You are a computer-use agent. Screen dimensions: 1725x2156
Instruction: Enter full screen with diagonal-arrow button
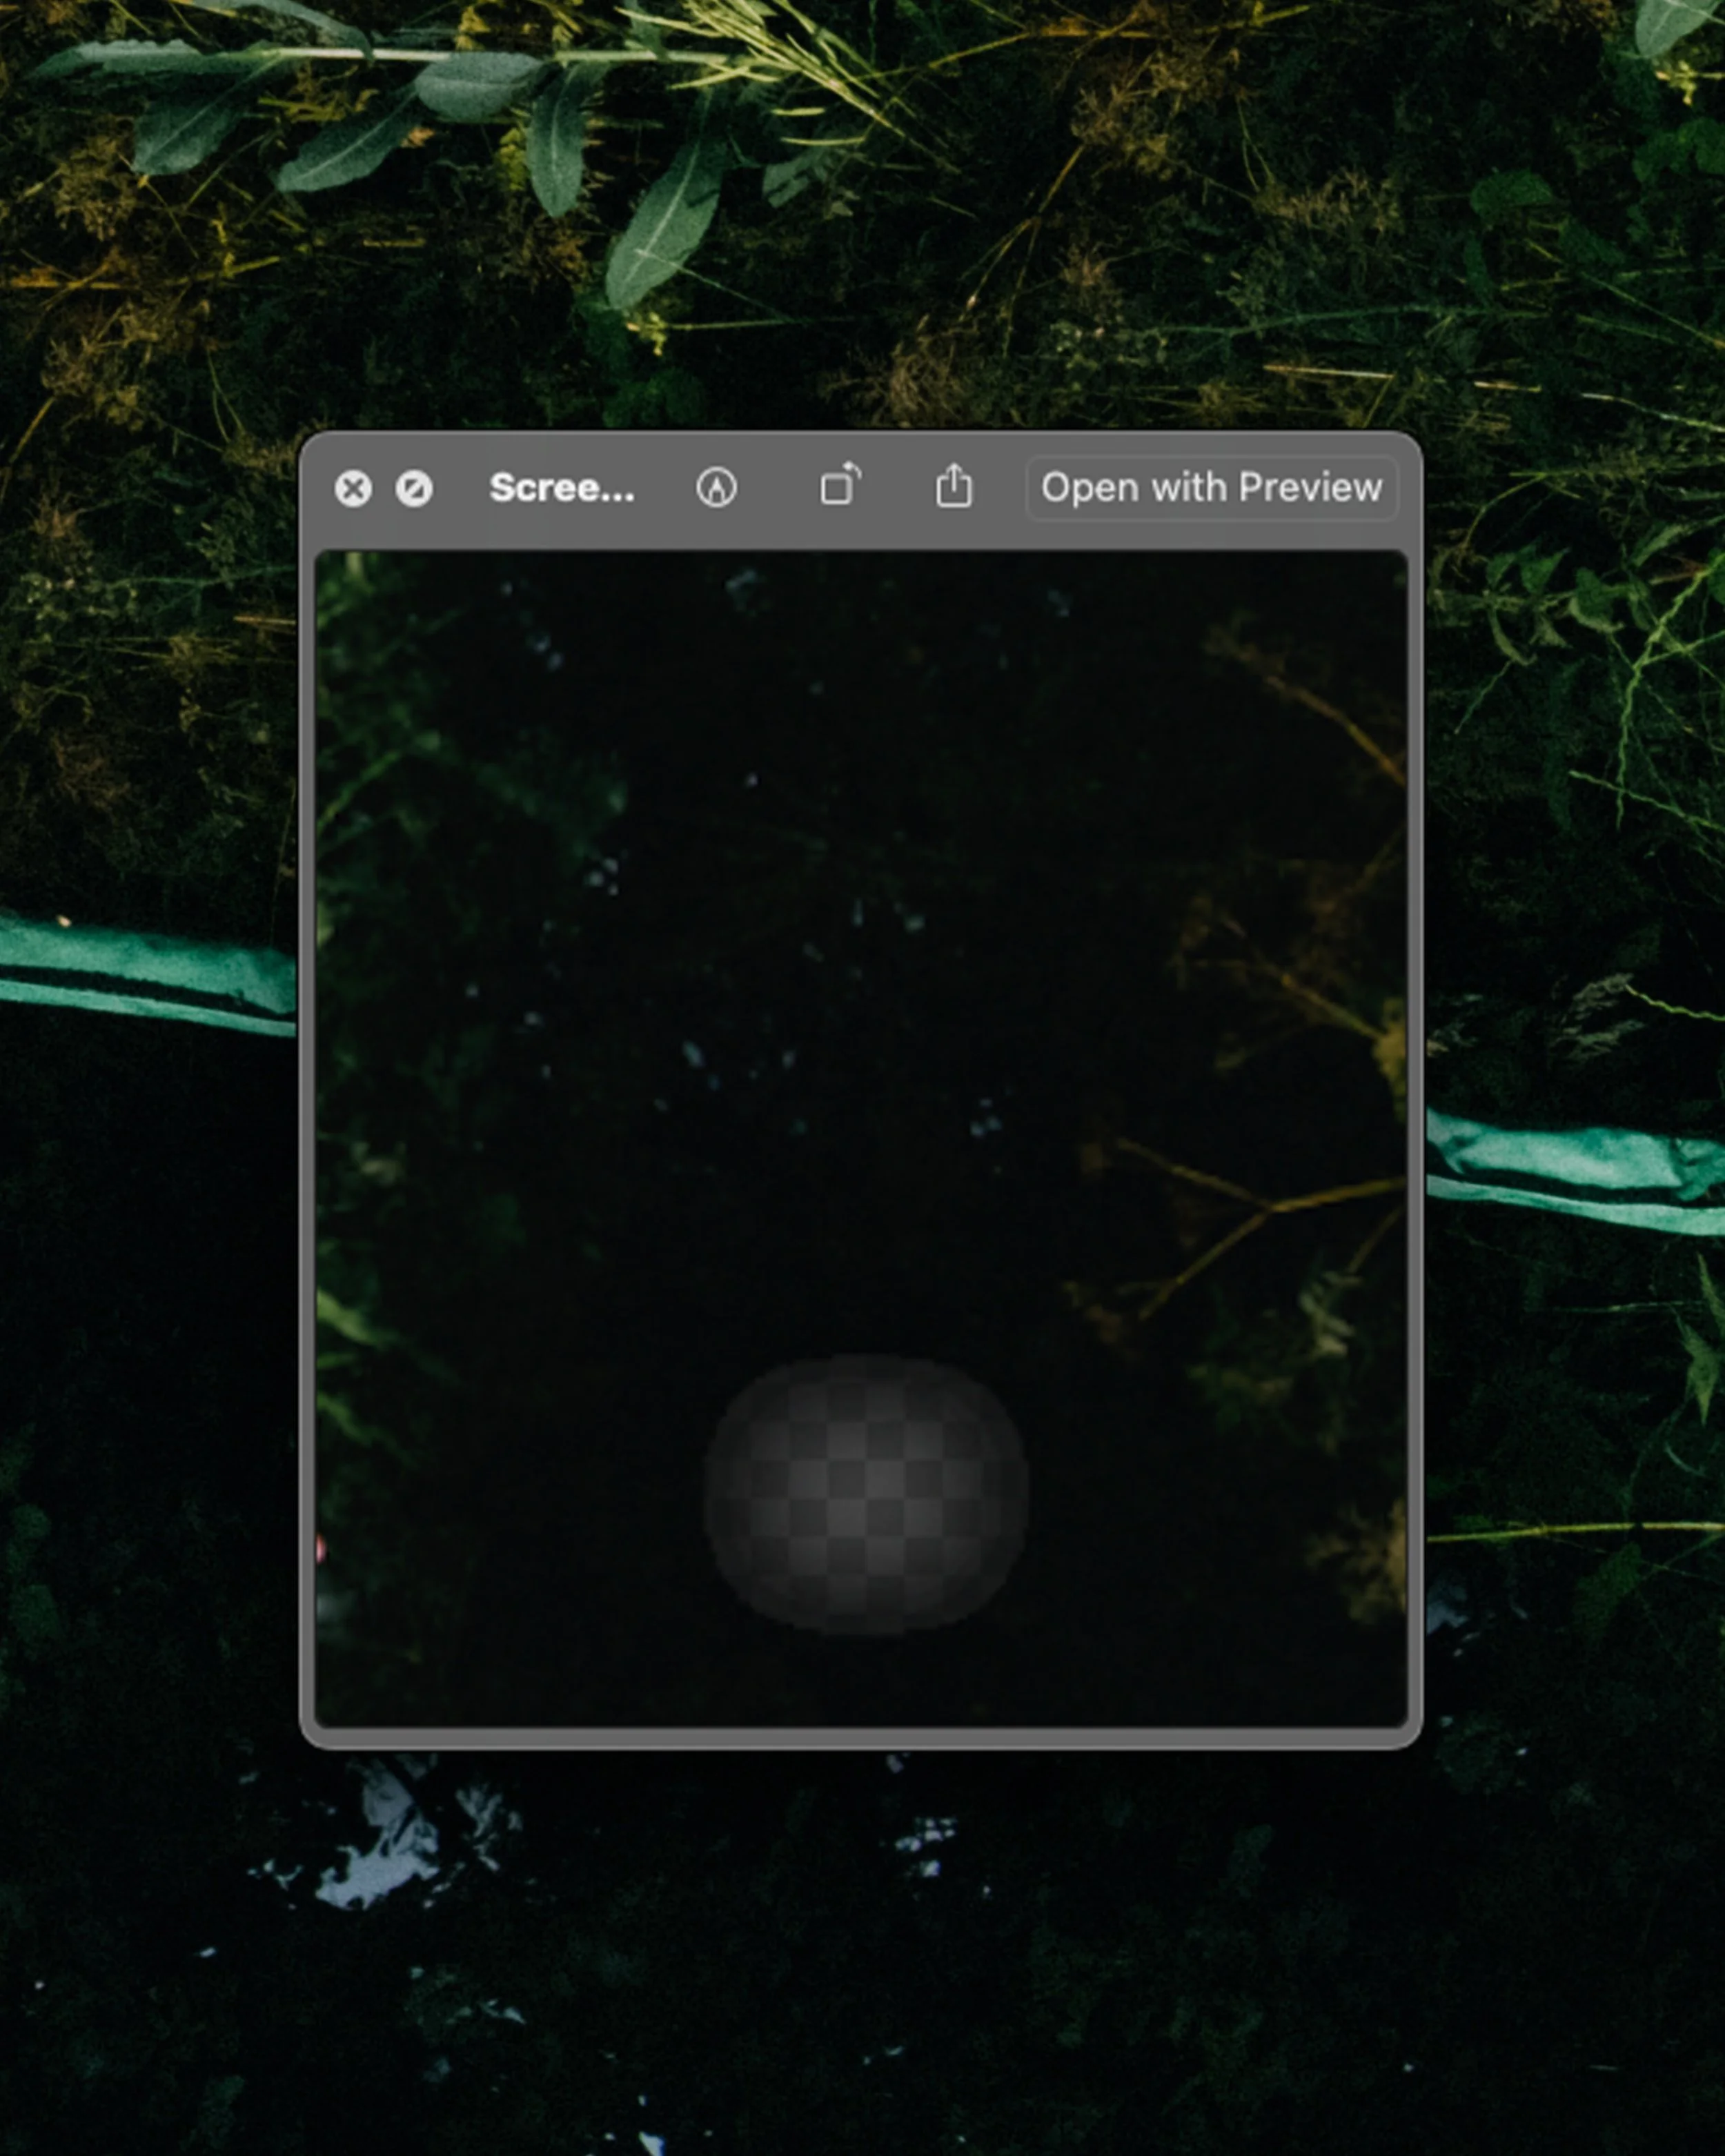pyautogui.click(x=414, y=489)
